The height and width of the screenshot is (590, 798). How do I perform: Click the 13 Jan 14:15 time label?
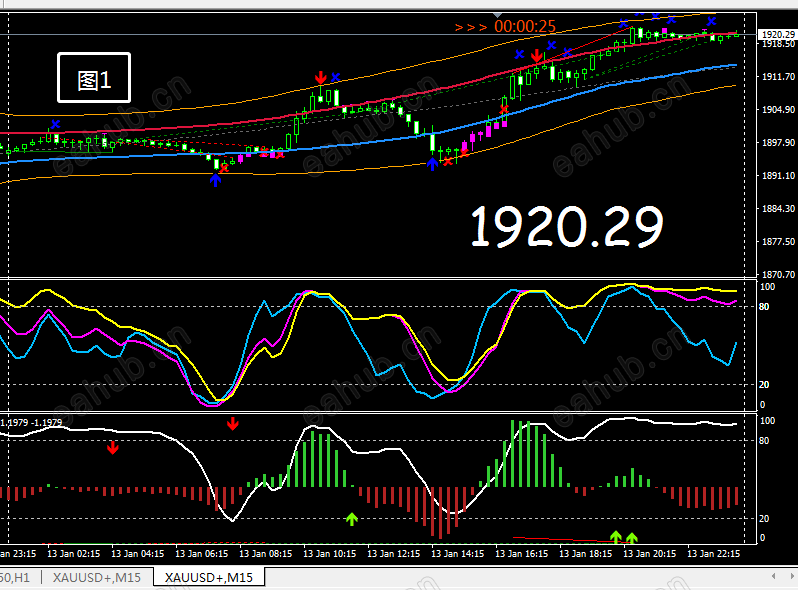pos(458,553)
